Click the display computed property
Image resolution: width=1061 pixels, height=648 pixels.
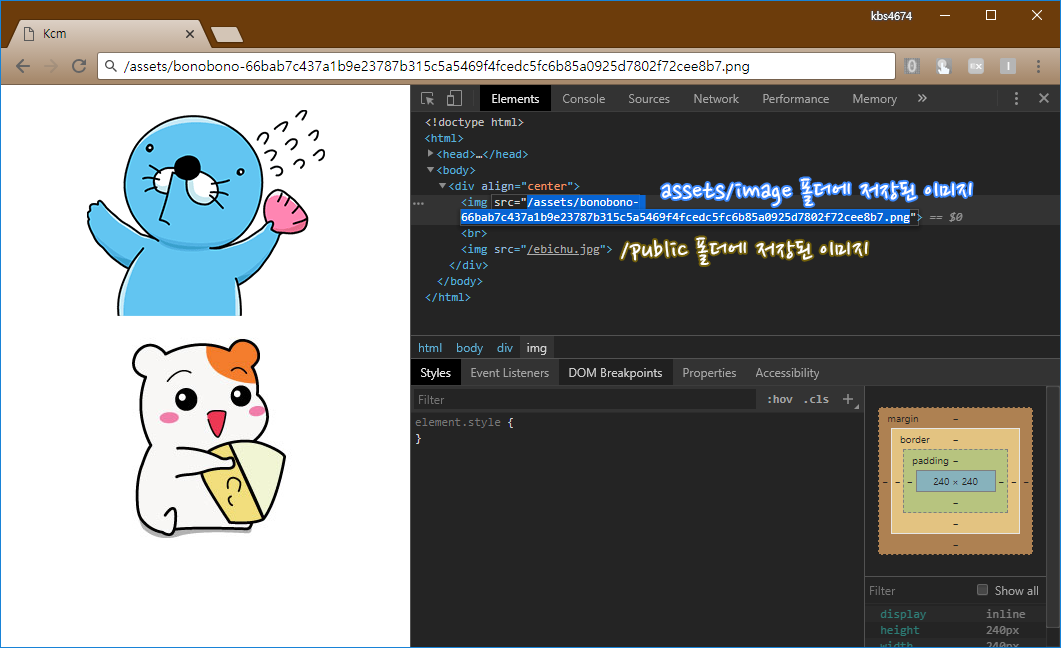point(903,614)
